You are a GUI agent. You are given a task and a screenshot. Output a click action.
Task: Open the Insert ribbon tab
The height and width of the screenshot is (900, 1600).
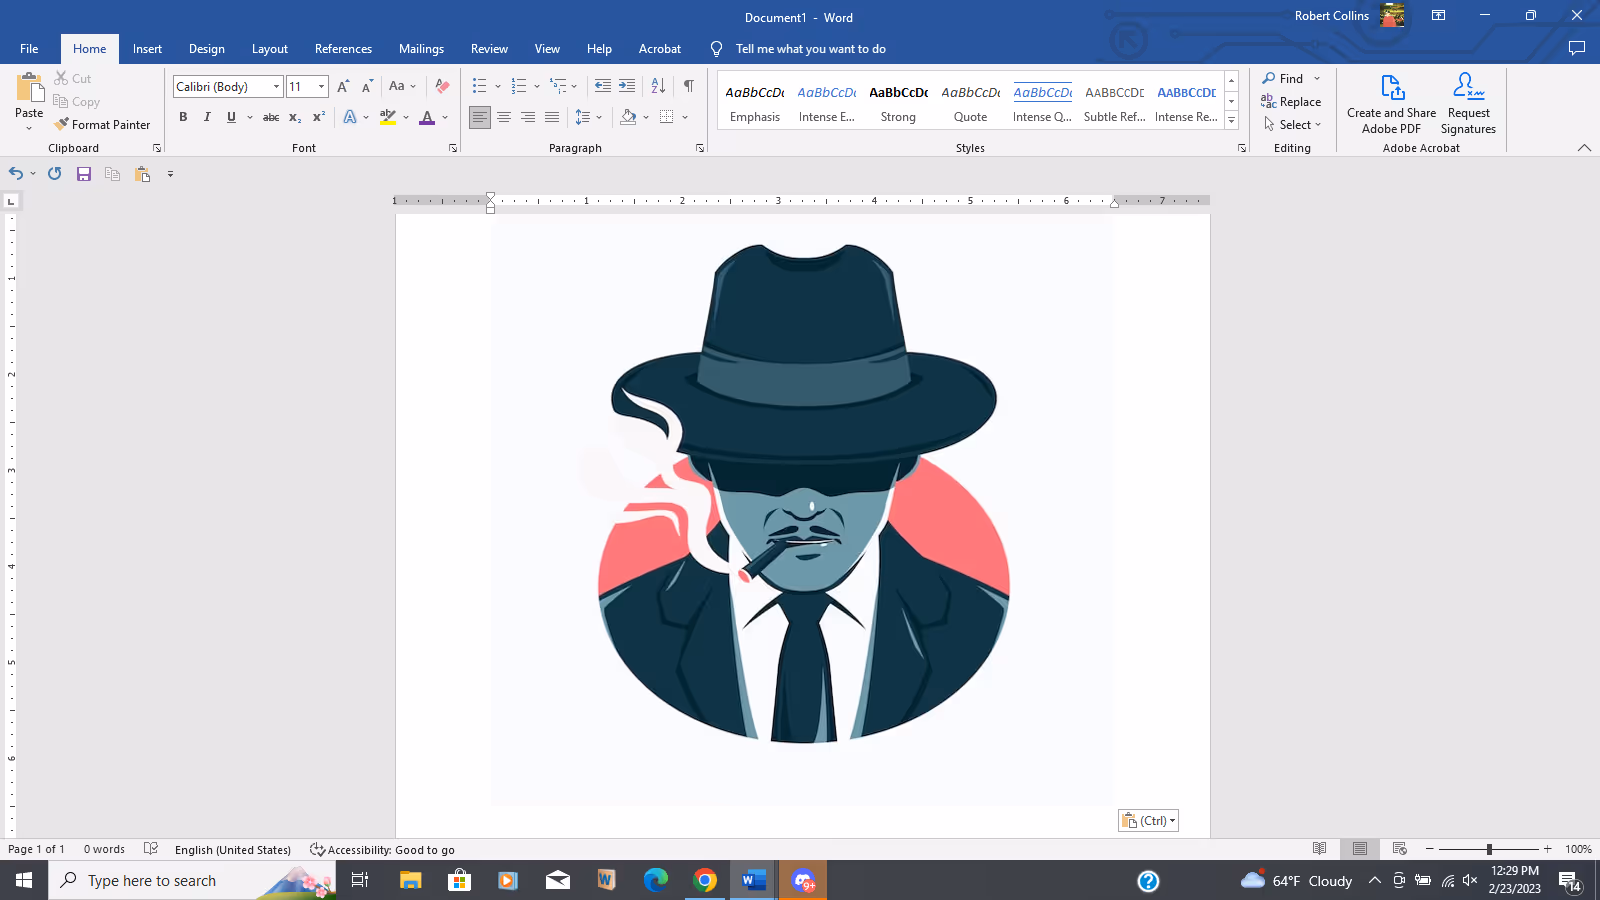pyautogui.click(x=147, y=49)
